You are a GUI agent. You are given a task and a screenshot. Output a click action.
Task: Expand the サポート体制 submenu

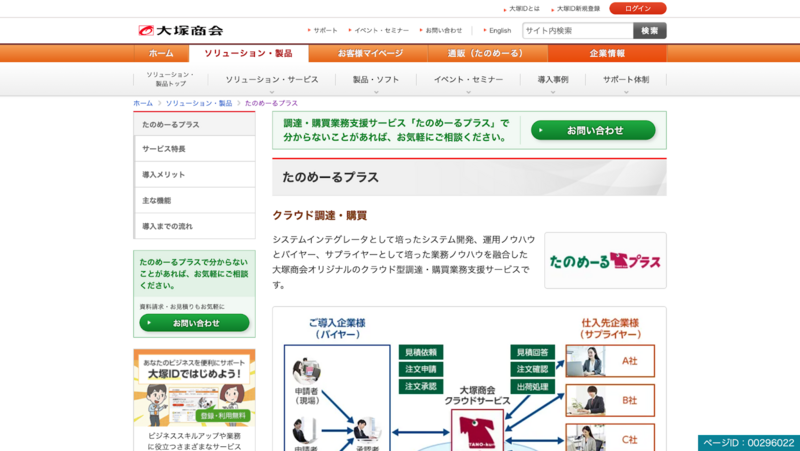point(626,80)
